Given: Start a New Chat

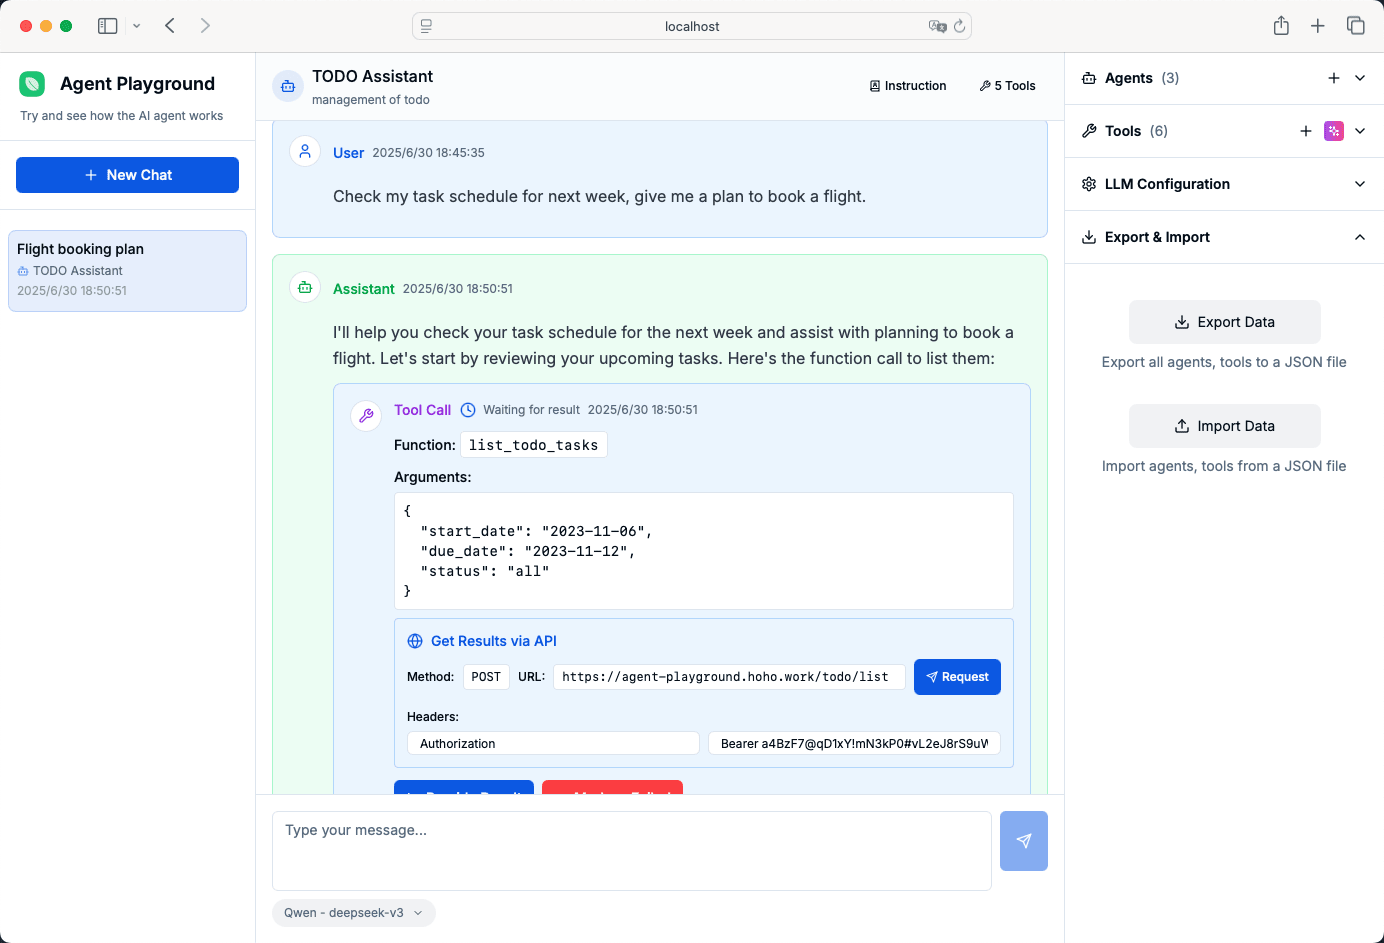Looking at the screenshot, I should coord(127,174).
